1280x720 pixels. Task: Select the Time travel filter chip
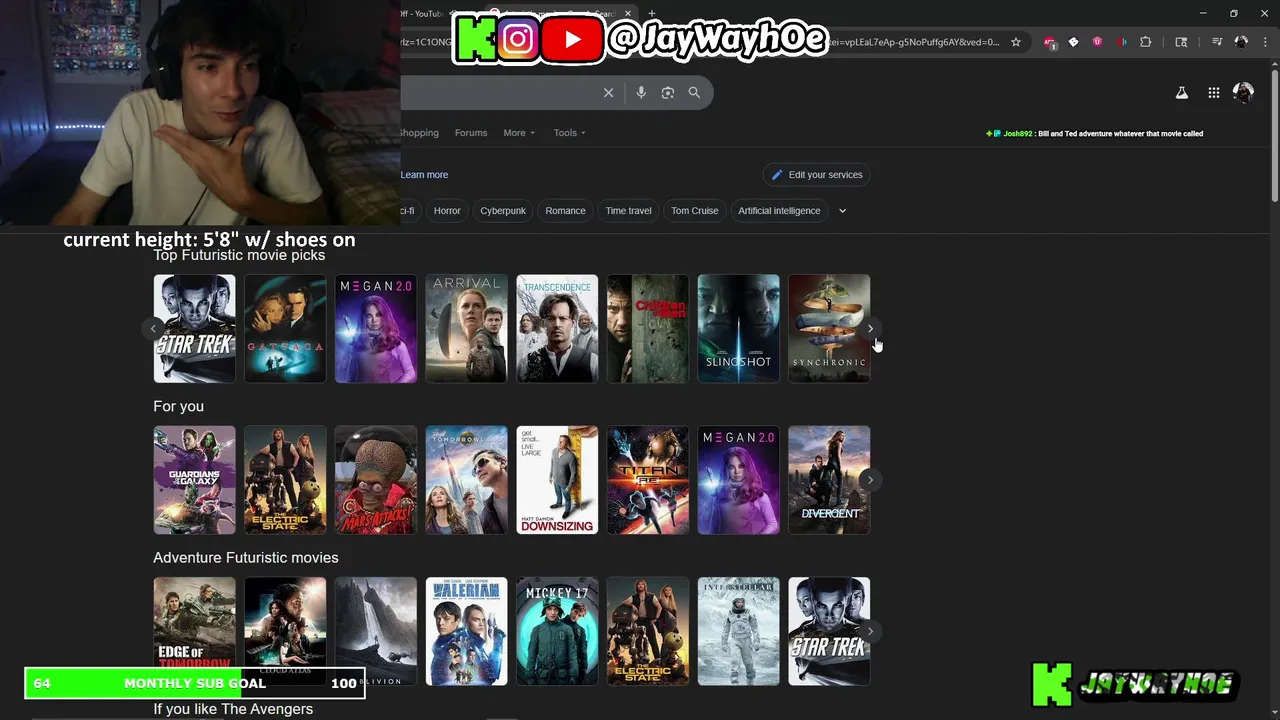click(628, 211)
